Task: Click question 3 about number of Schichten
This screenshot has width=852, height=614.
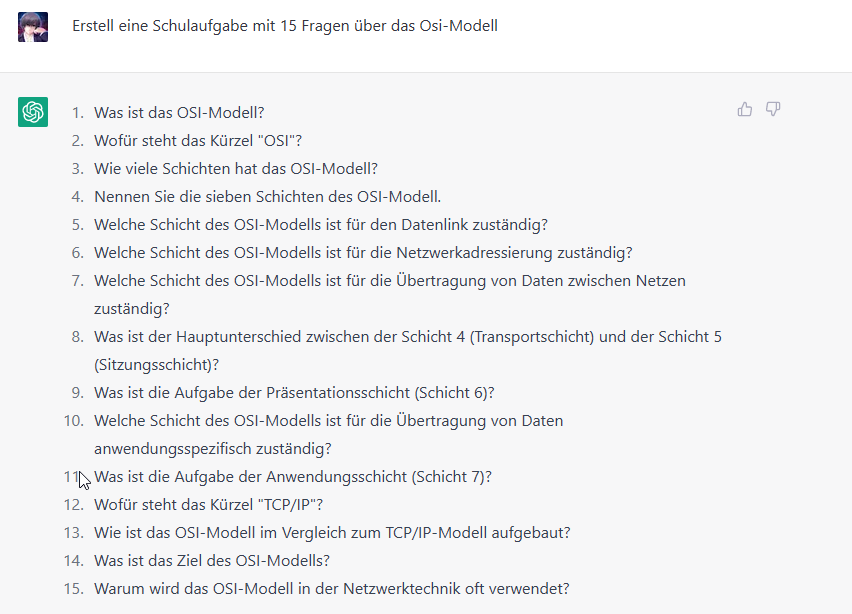Action: (236, 168)
